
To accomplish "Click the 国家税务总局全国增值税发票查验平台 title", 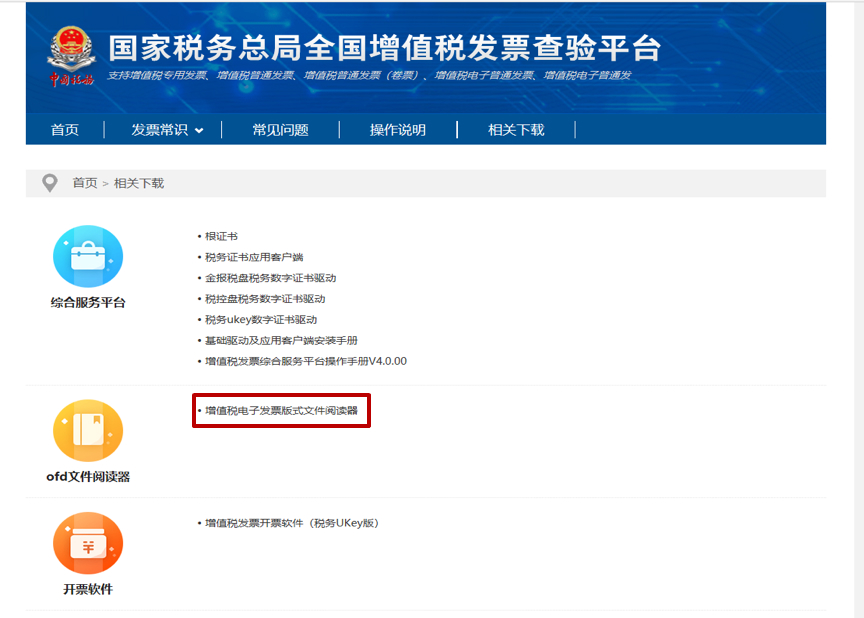I will tap(385, 48).
